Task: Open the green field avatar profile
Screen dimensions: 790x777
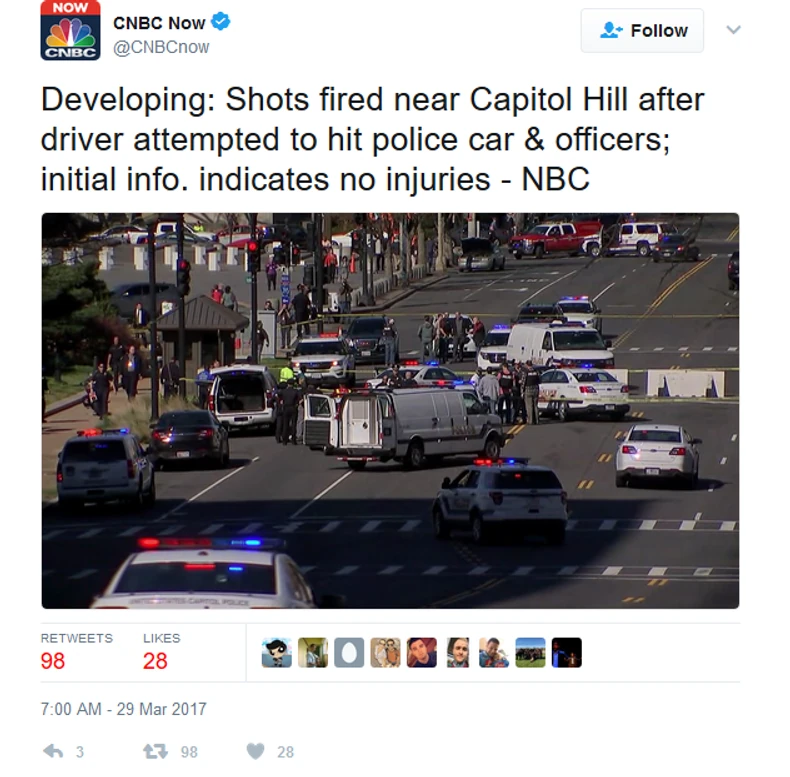Action: click(x=530, y=653)
